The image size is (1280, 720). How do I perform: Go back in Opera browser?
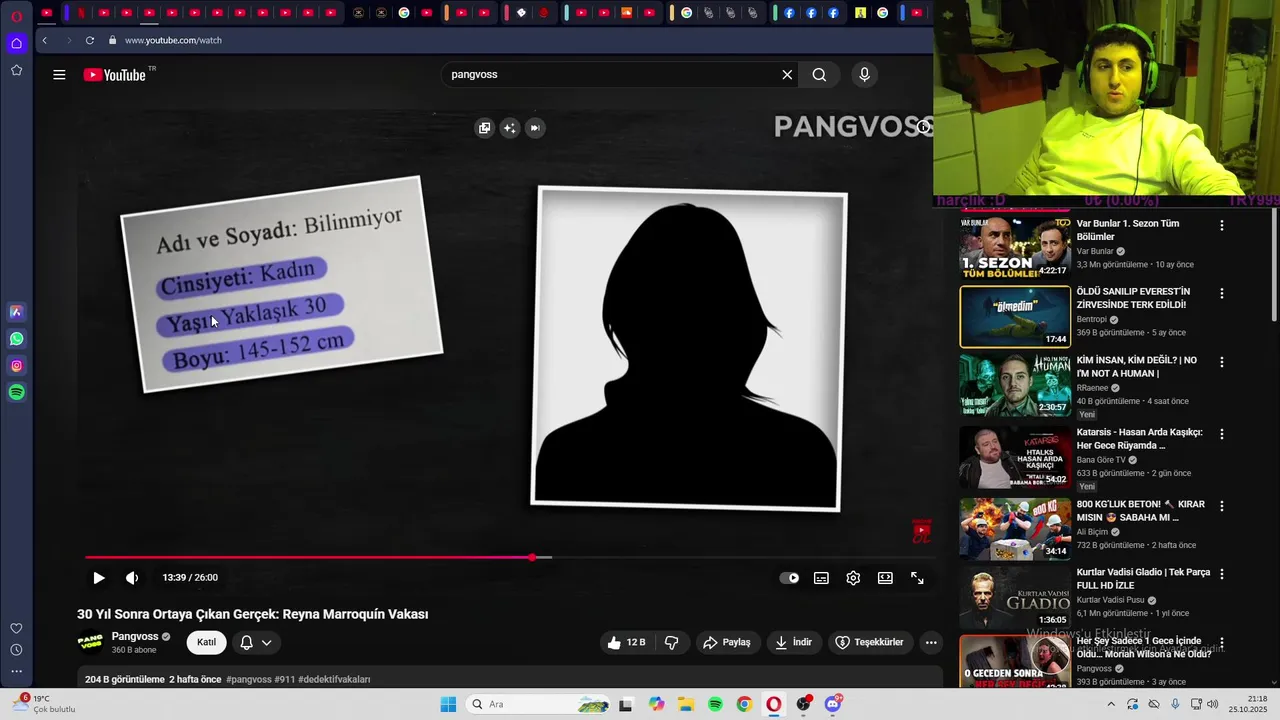pos(44,40)
